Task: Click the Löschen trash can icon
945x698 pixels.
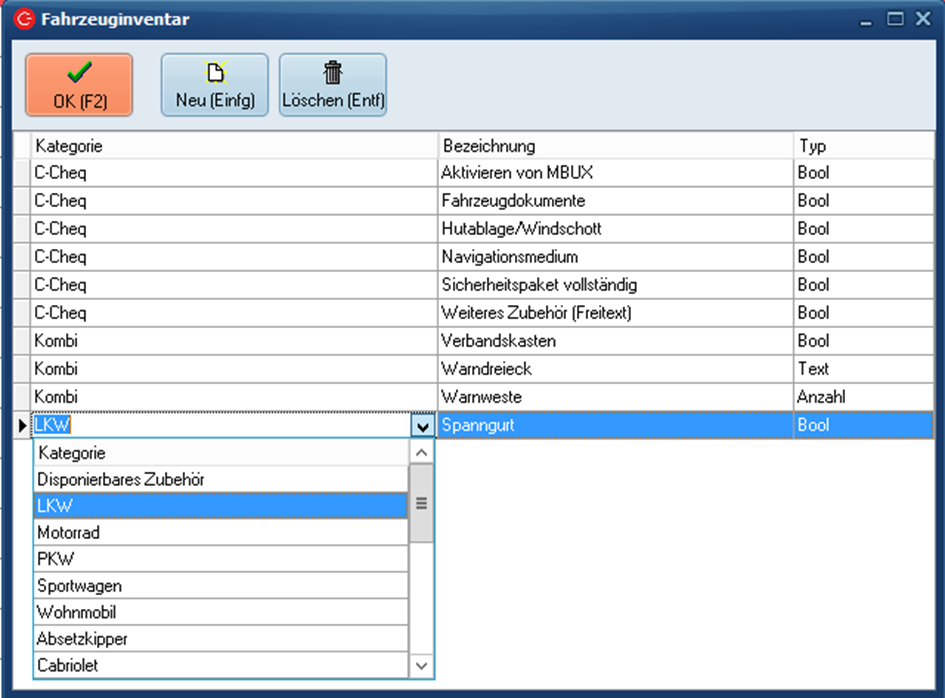Action: 333,73
